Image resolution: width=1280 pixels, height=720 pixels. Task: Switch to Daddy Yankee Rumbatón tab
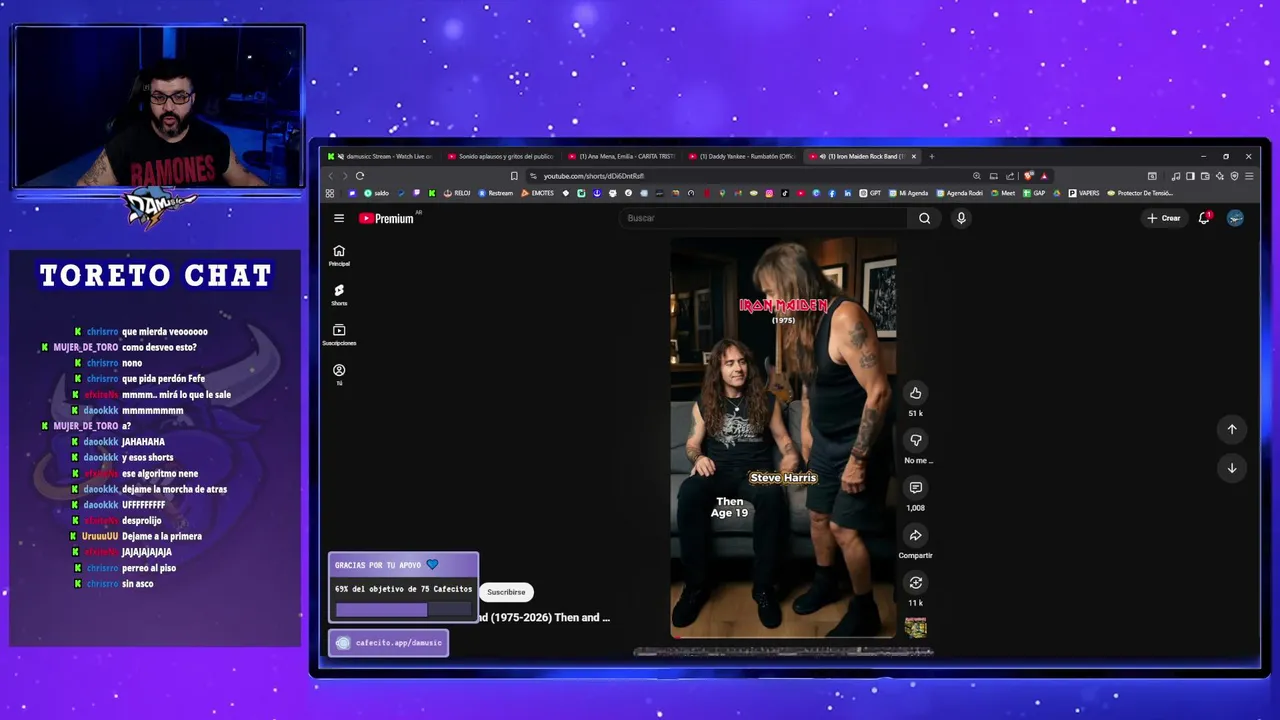(x=743, y=156)
